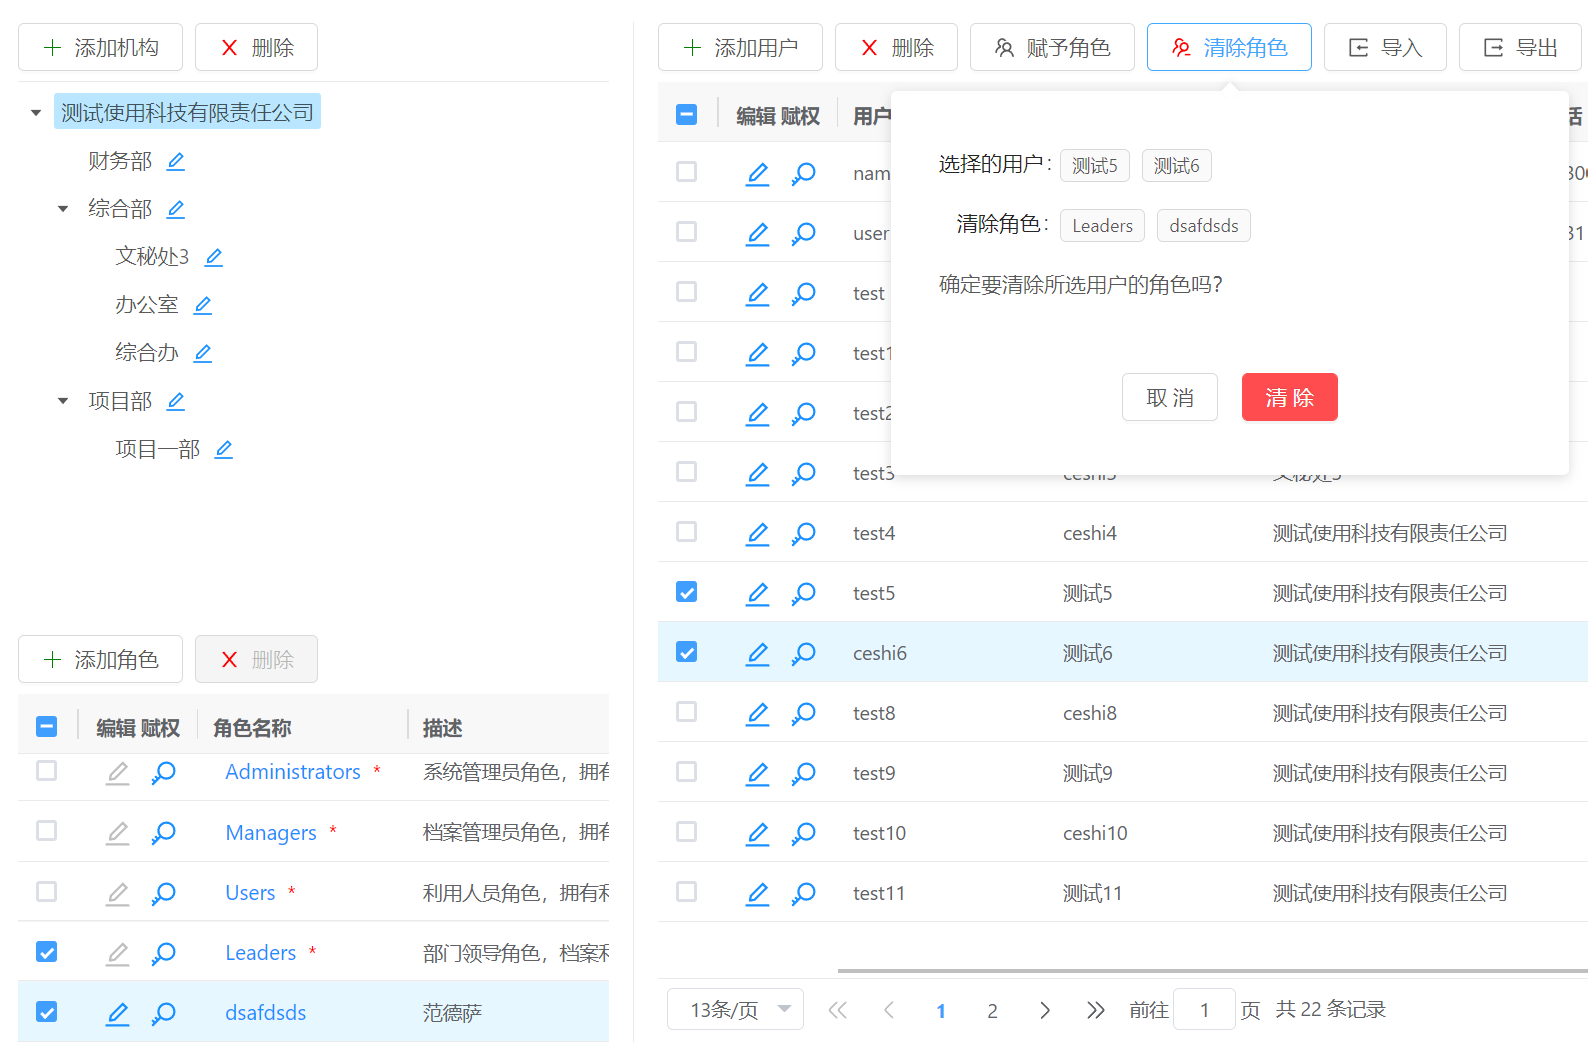The image size is (1588, 1053).
Task: Click the 导入 button
Action: click(x=1385, y=47)
